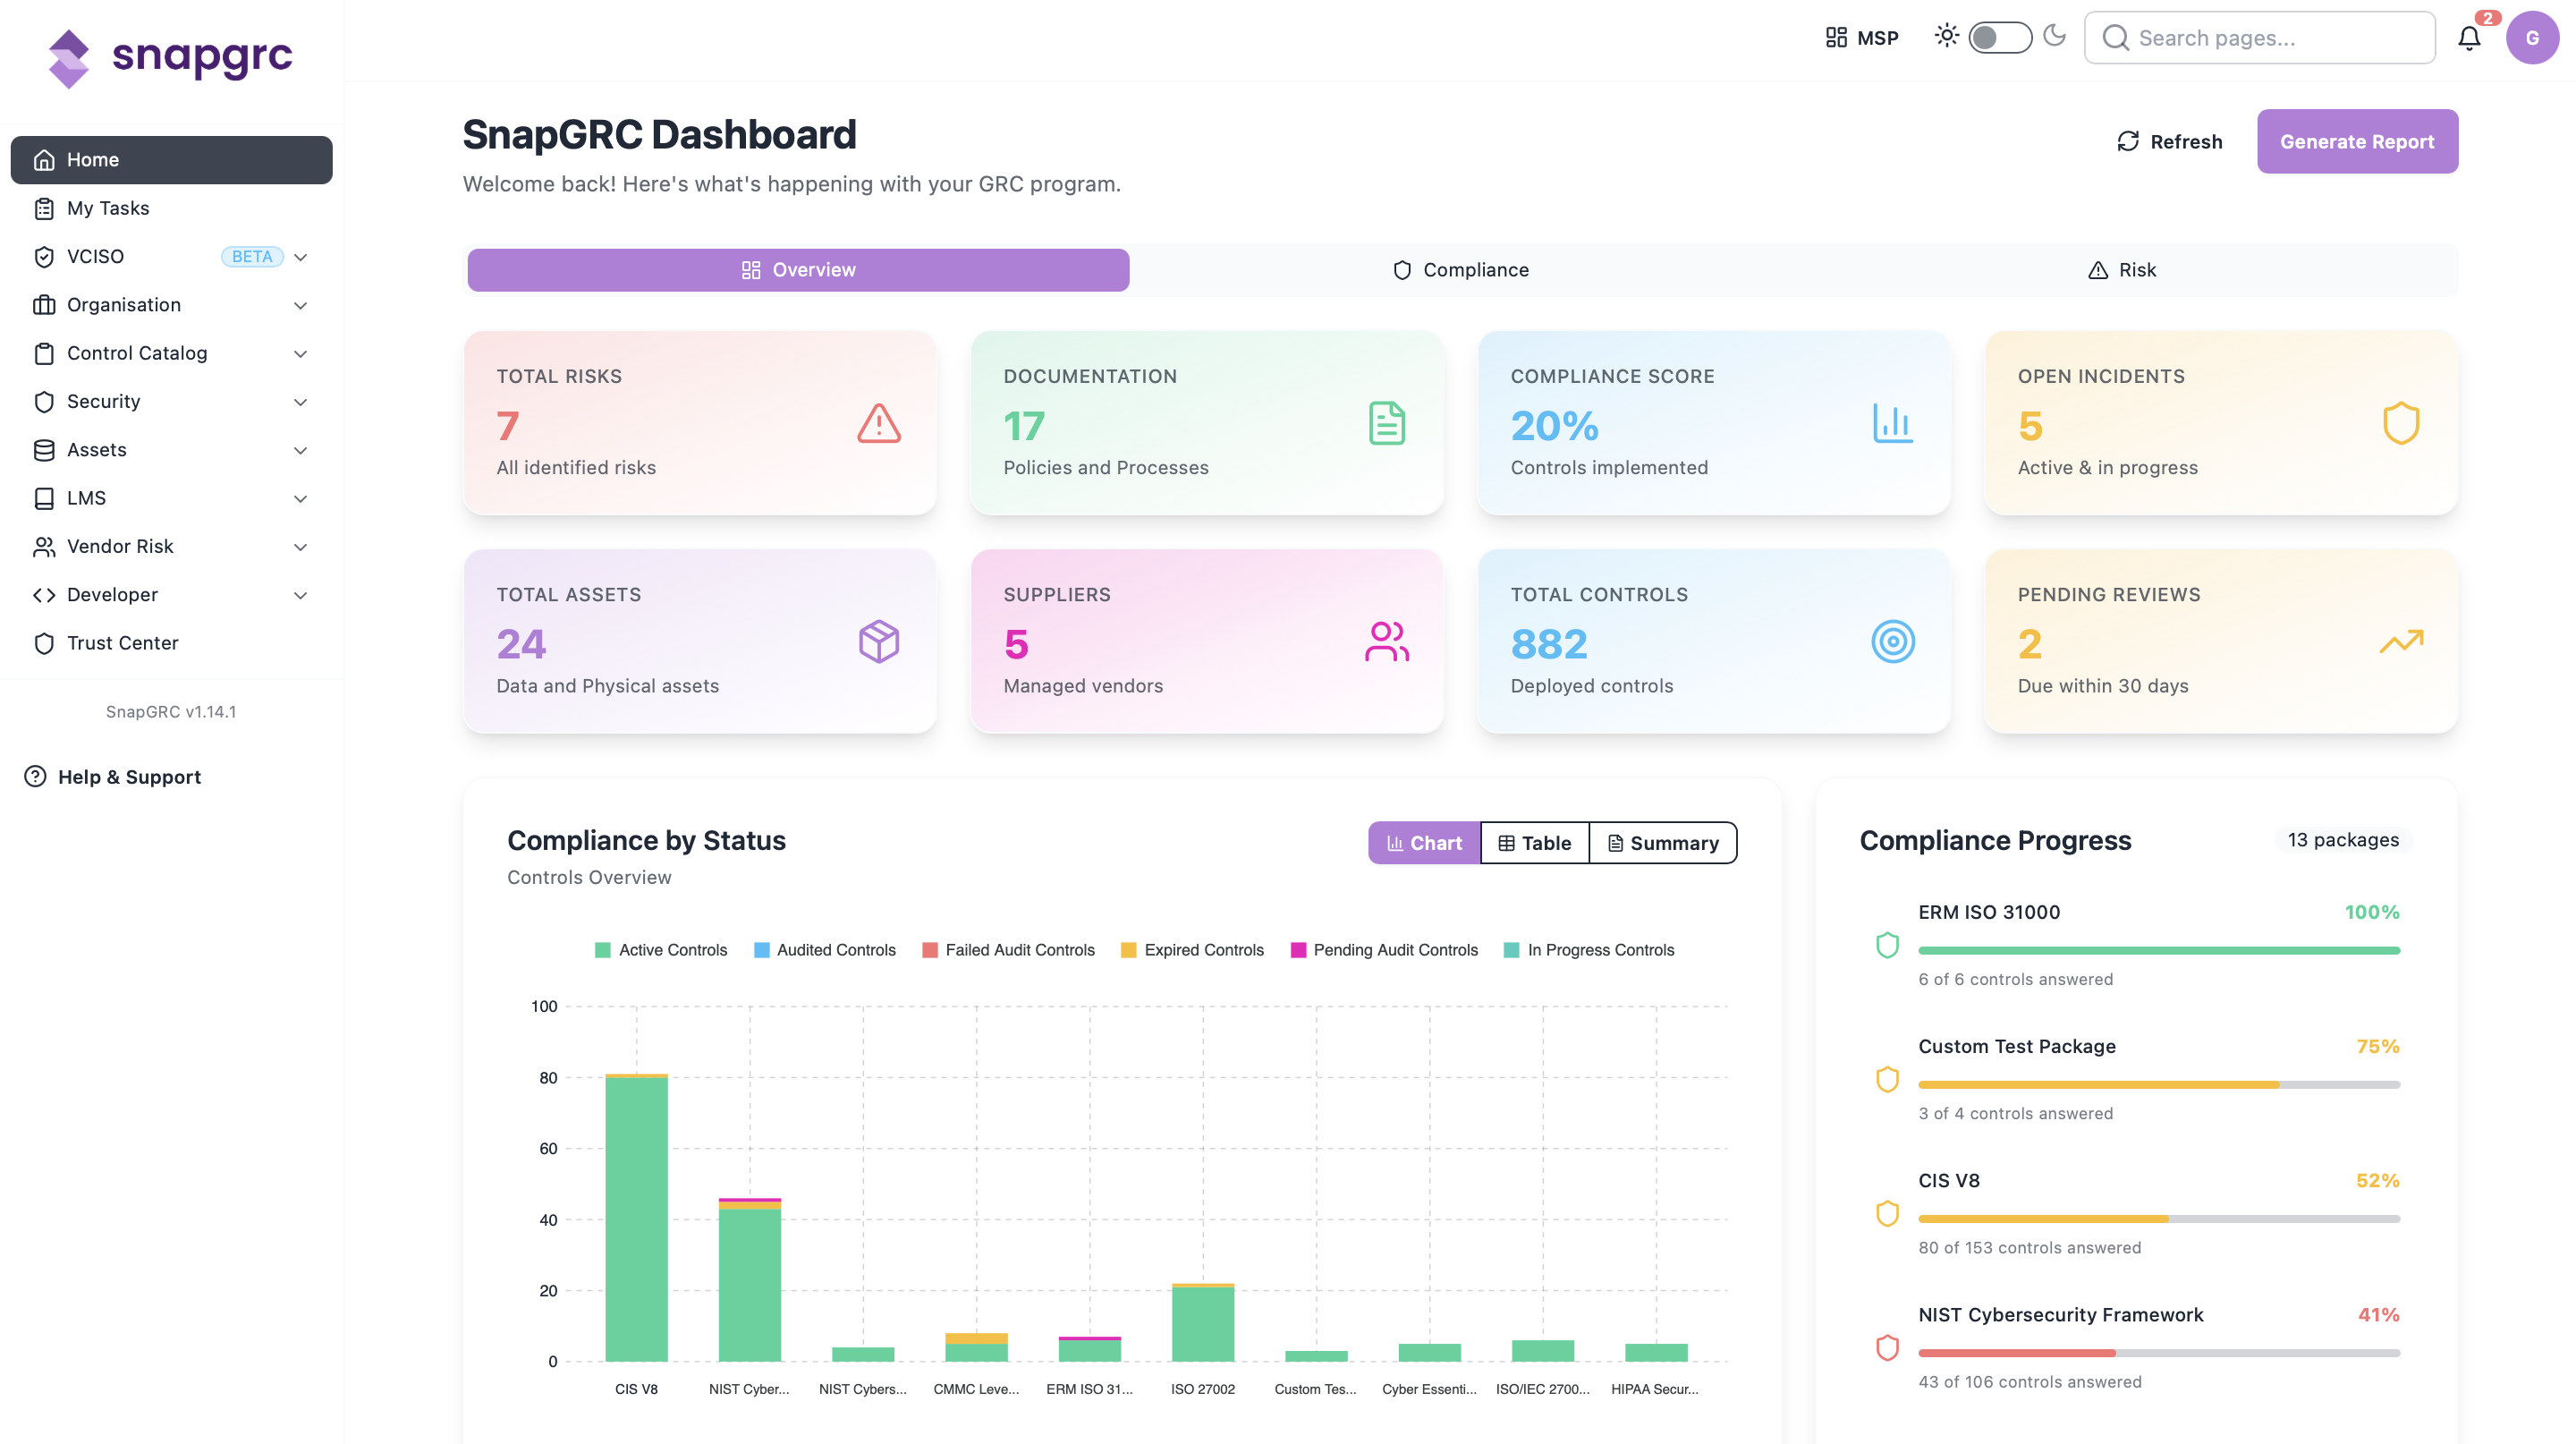The height and width of the screenshot is (1444, 2576).
Task: Toggle the light/dark theme switch
Action: [x=1999, y=37]
